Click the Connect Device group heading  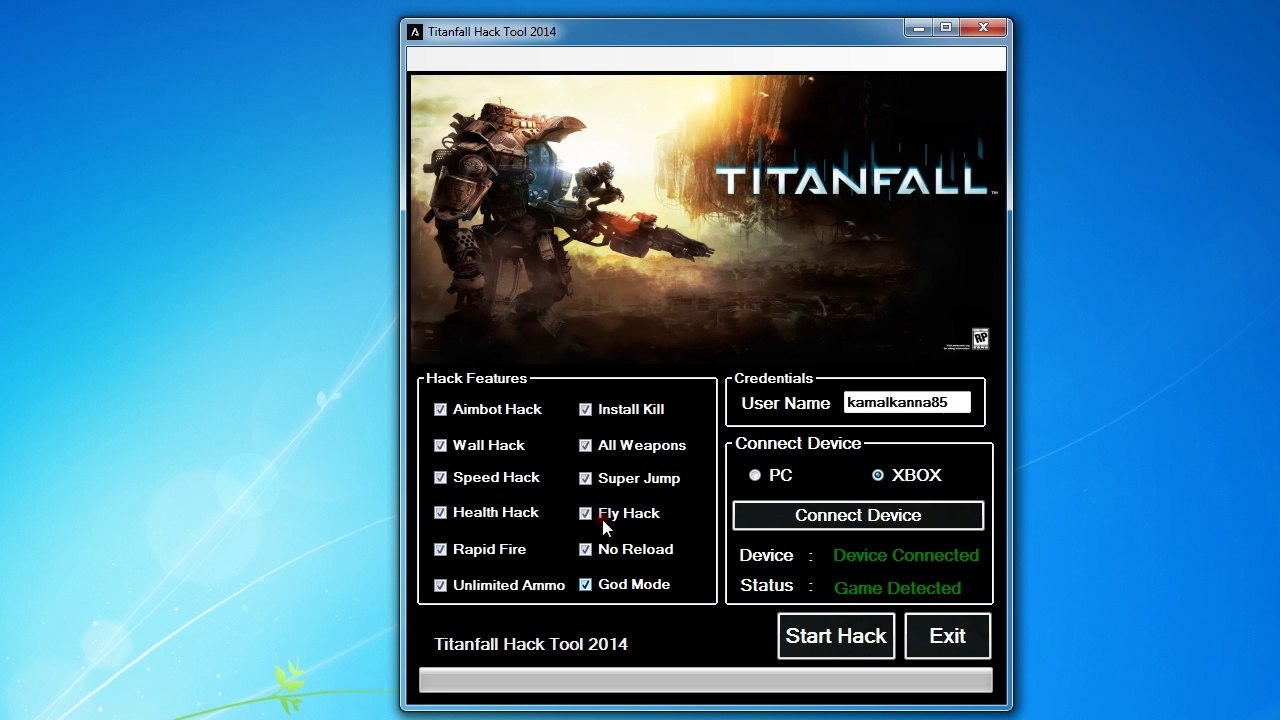point(798,443)
